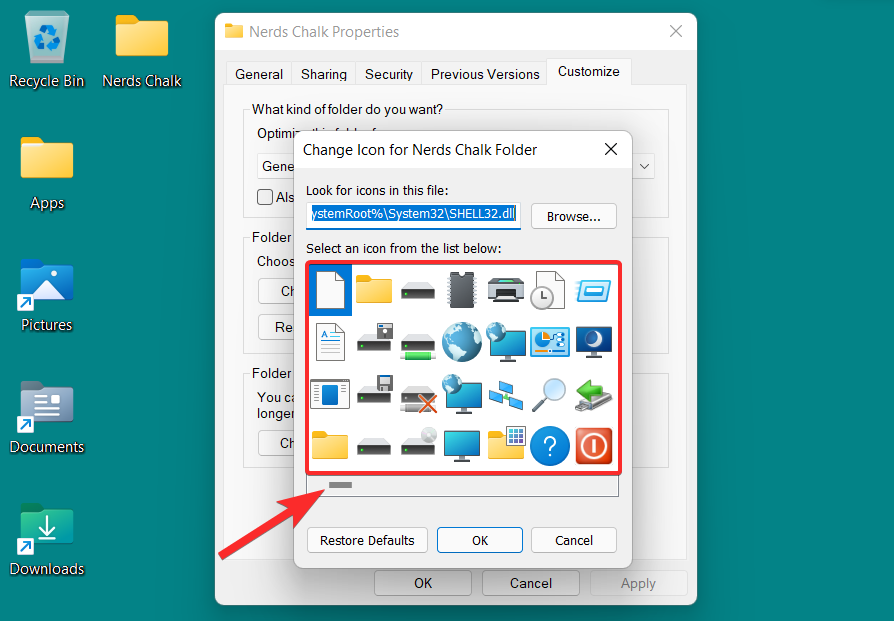The image size is (894, 621).
Task: Select the closed yellow folder icon
Action: pyautogui.click(x=374, y=289)
